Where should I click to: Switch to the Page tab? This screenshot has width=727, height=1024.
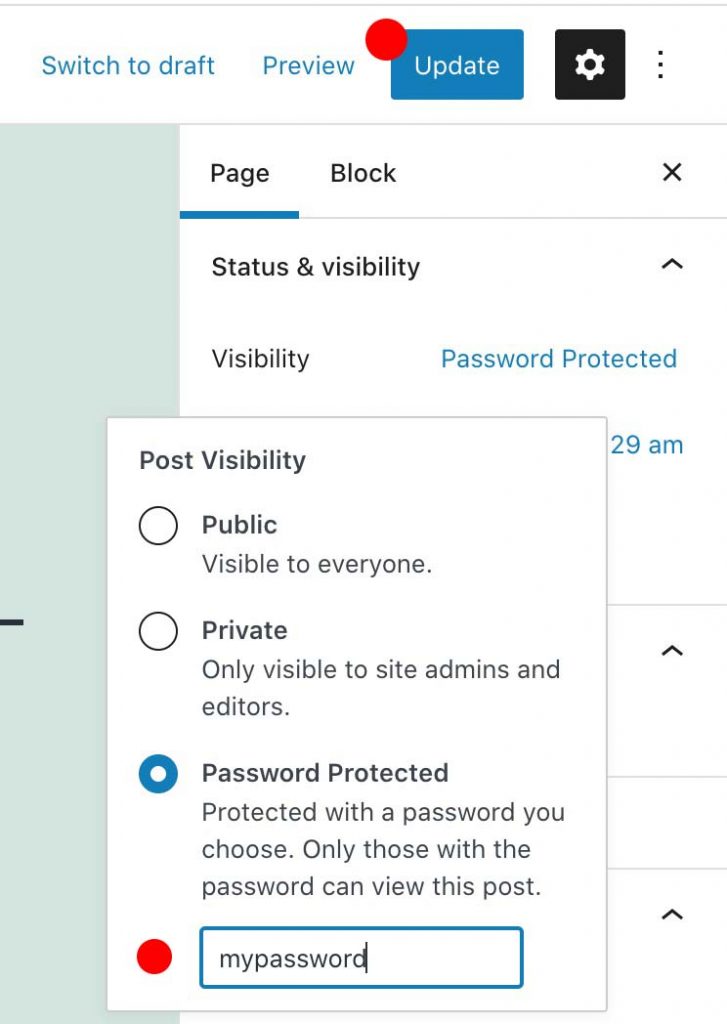pyautogui.click(x=240, y=173)
